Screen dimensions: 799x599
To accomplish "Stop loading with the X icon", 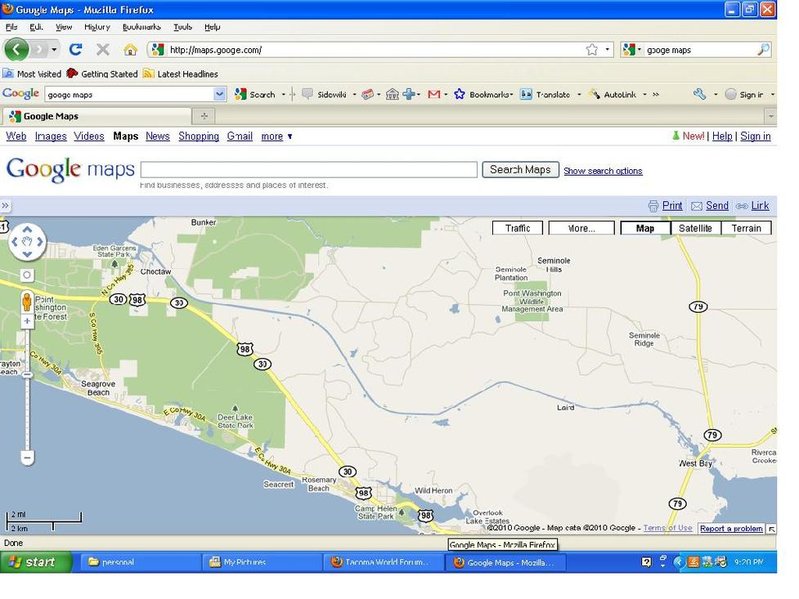I will click(103, 49).
